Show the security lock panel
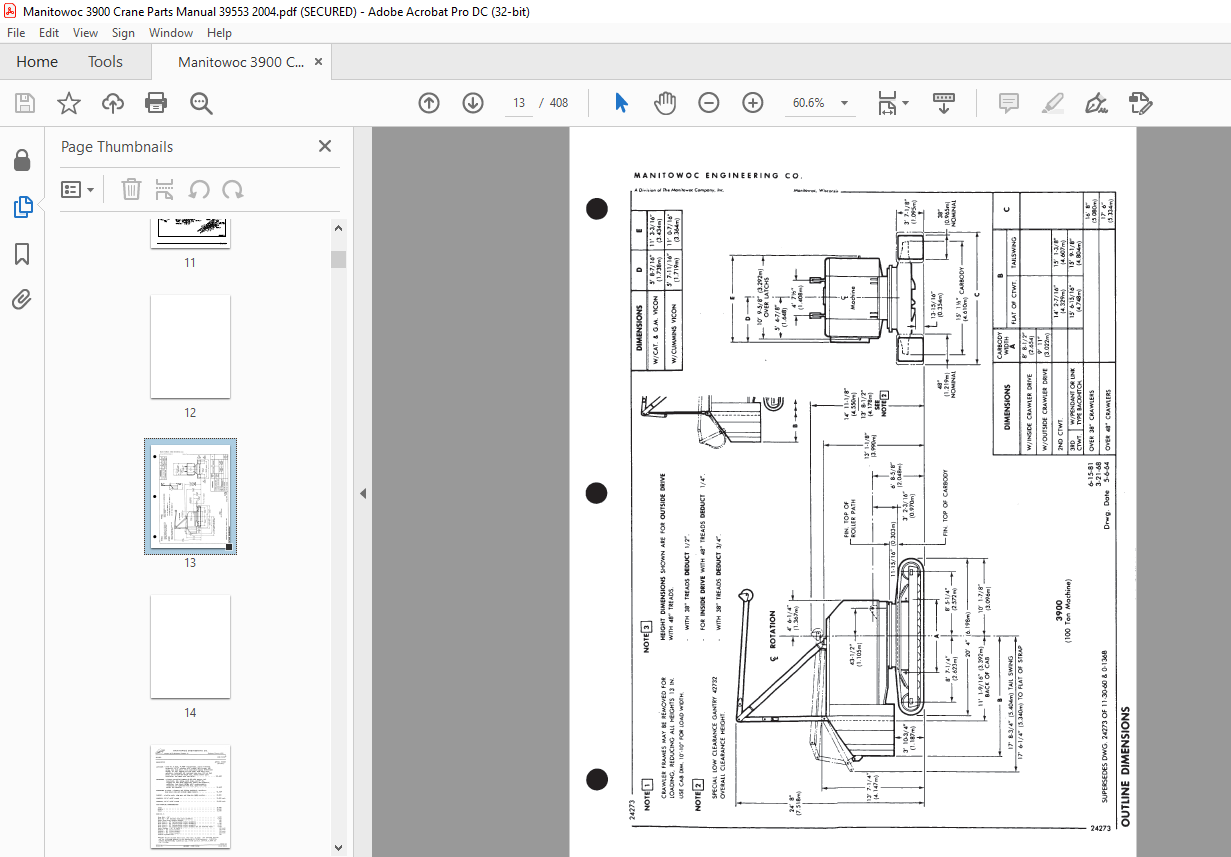 point(22,160)
